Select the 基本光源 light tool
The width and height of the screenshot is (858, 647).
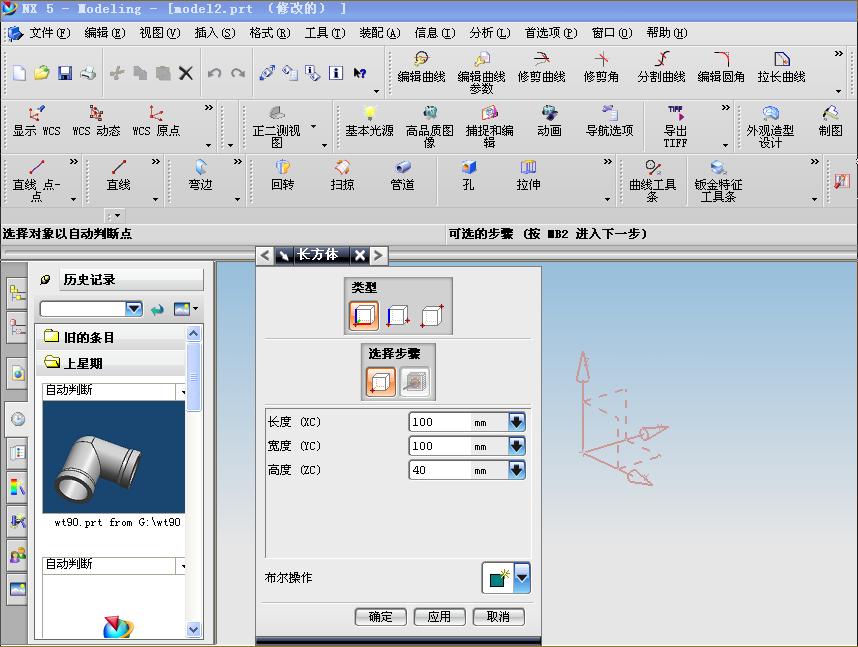tap(369, 121)
